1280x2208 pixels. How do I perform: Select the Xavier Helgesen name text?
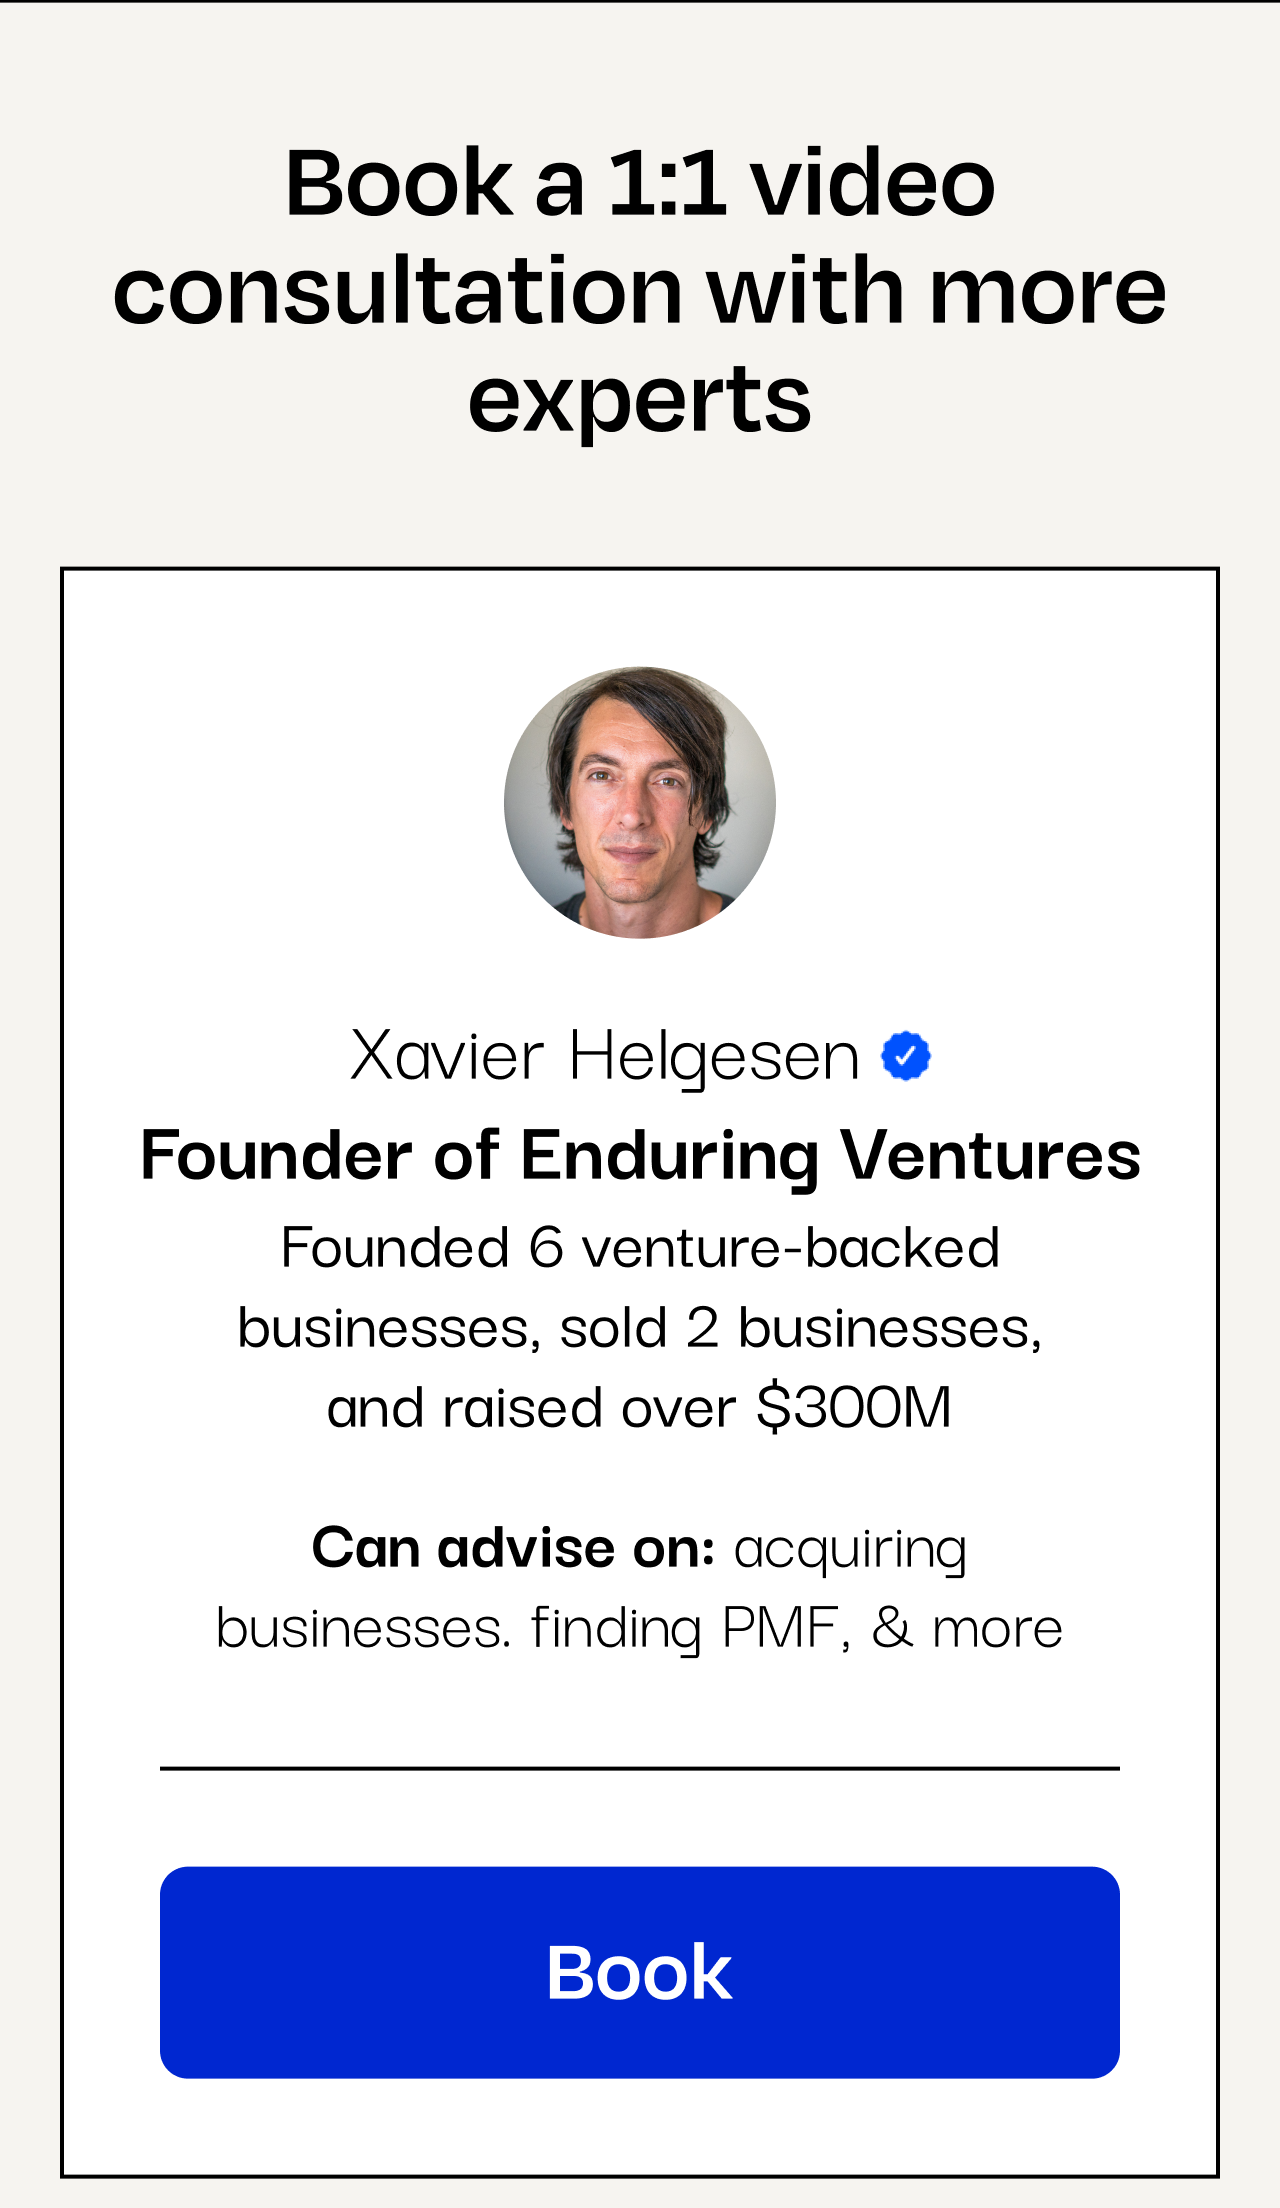pyautogui.click(x=605, y=1056)
